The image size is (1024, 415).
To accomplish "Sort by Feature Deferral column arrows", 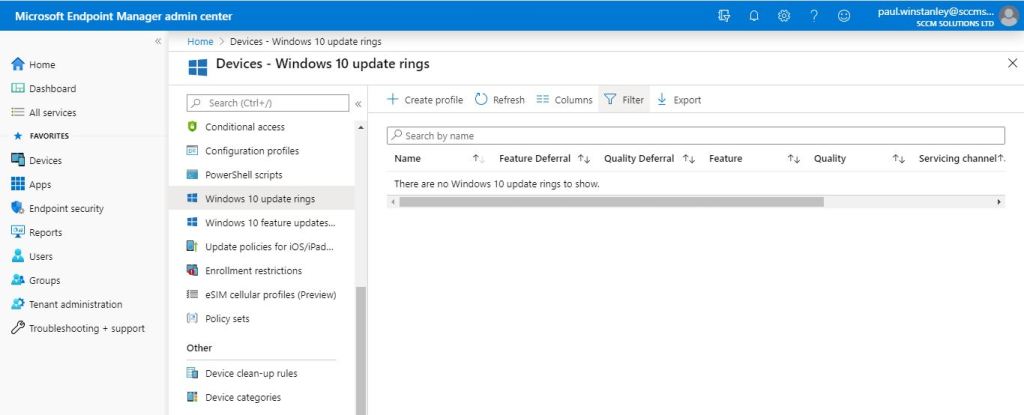I will pyautogui.click(x=584, y=159).
